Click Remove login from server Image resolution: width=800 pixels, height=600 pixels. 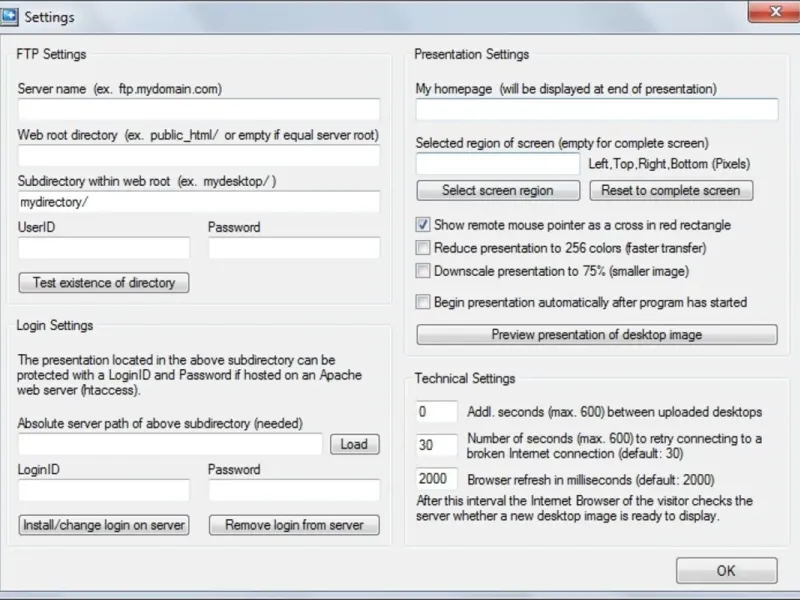point(294,525)
